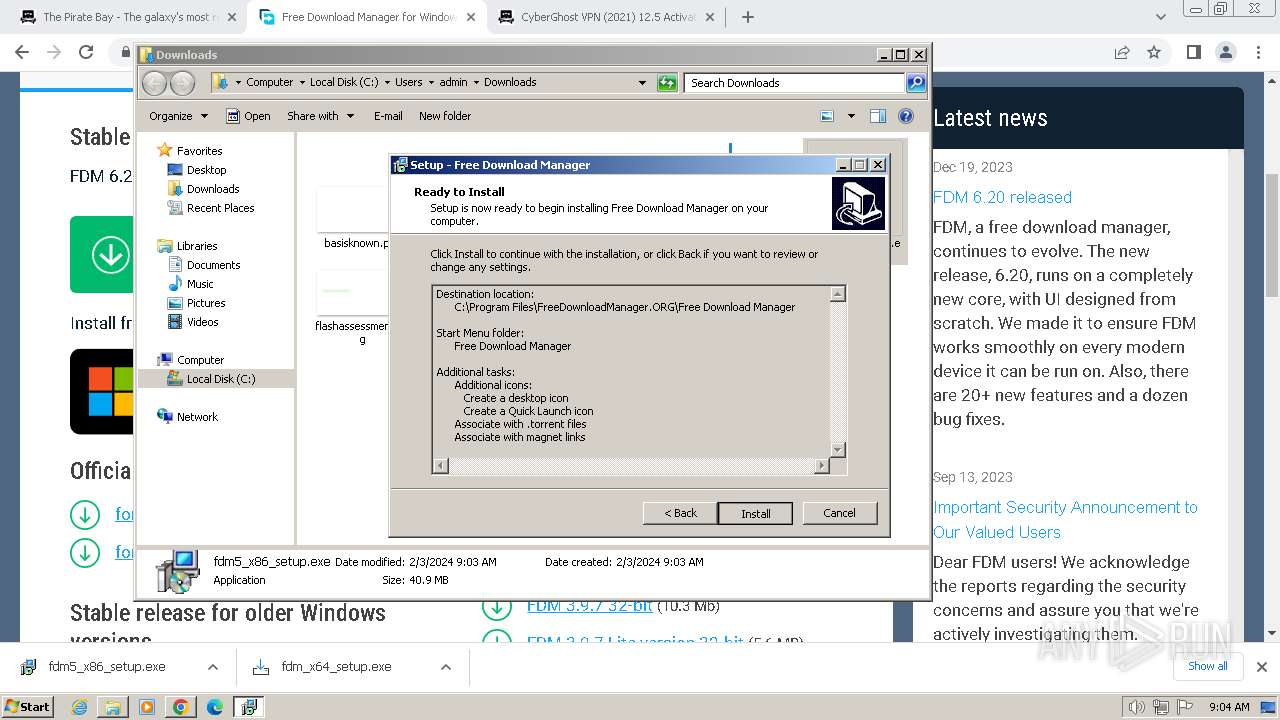The image size is (1280, 720).
Task: Select Computer in navigation pane
Action: (x=200, y=360)
